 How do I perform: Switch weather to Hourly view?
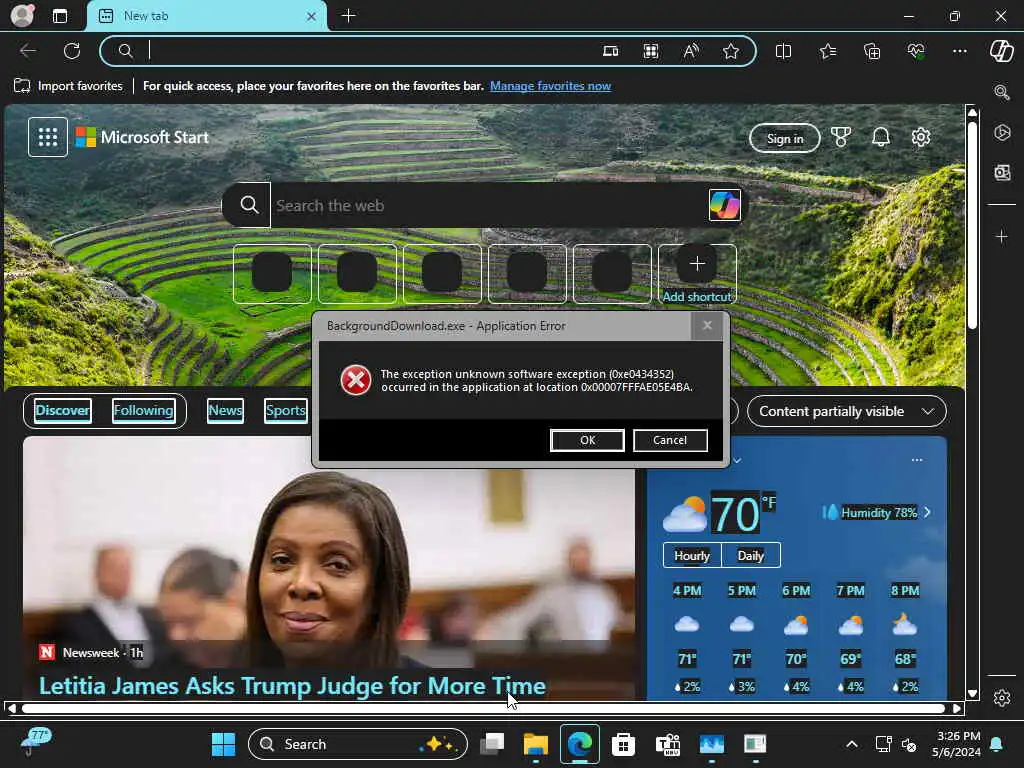(692, 556)
